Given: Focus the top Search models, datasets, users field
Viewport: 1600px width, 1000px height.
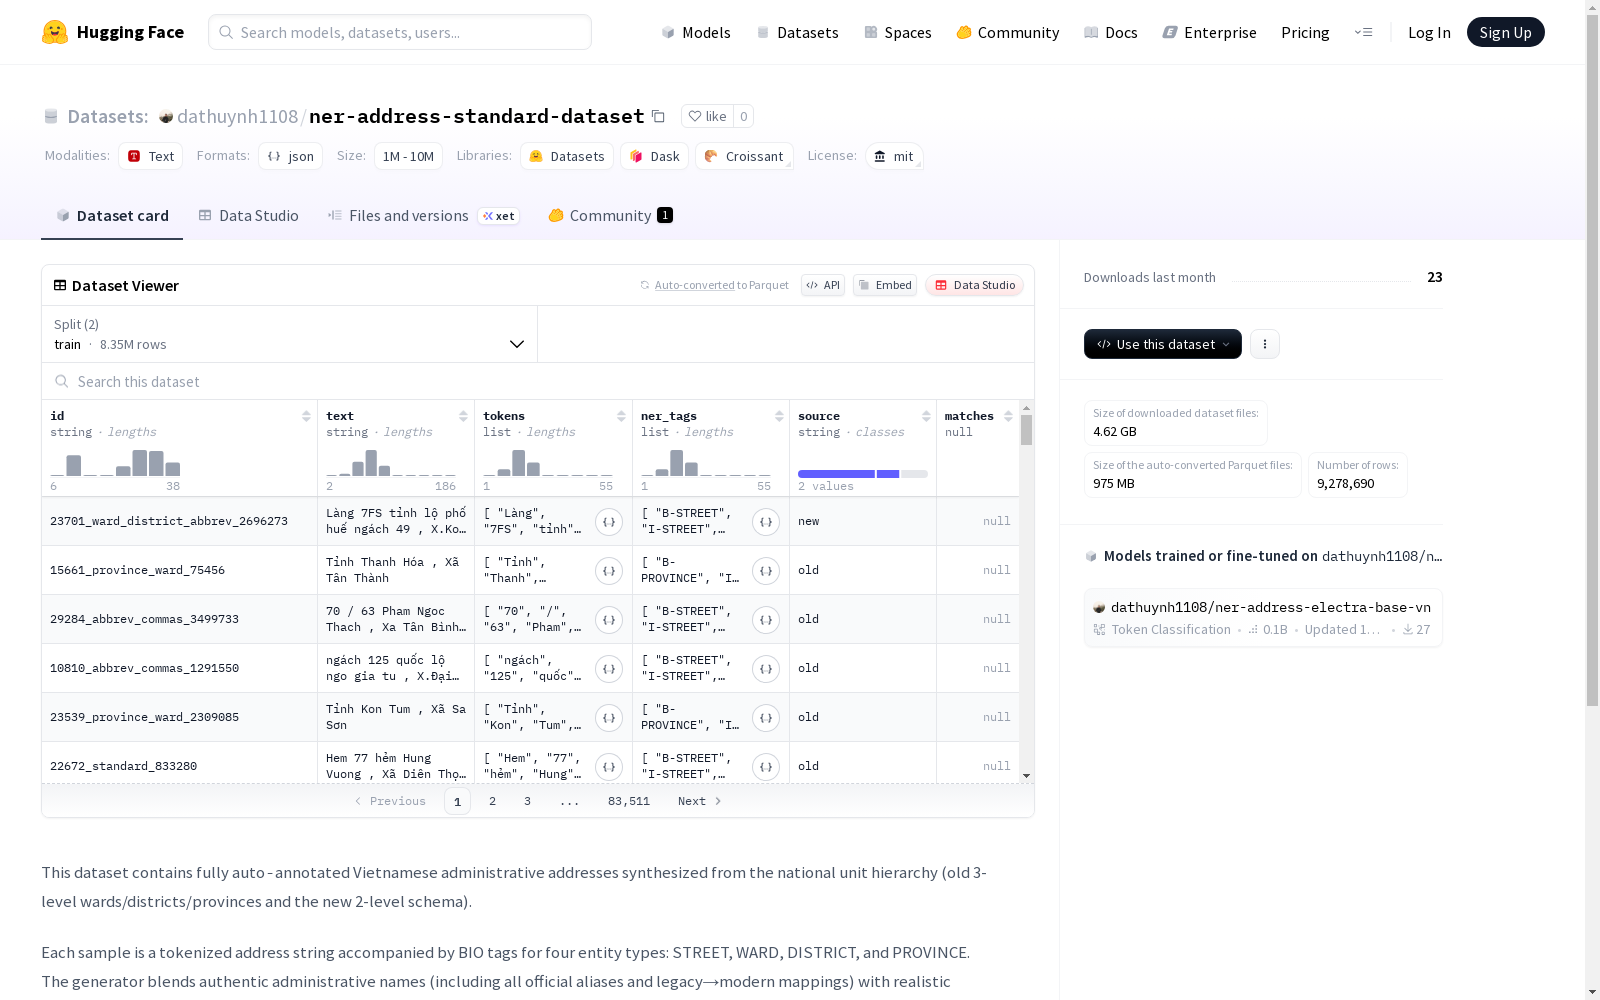Looking at the screenshot, I should (x=400, y=32).
